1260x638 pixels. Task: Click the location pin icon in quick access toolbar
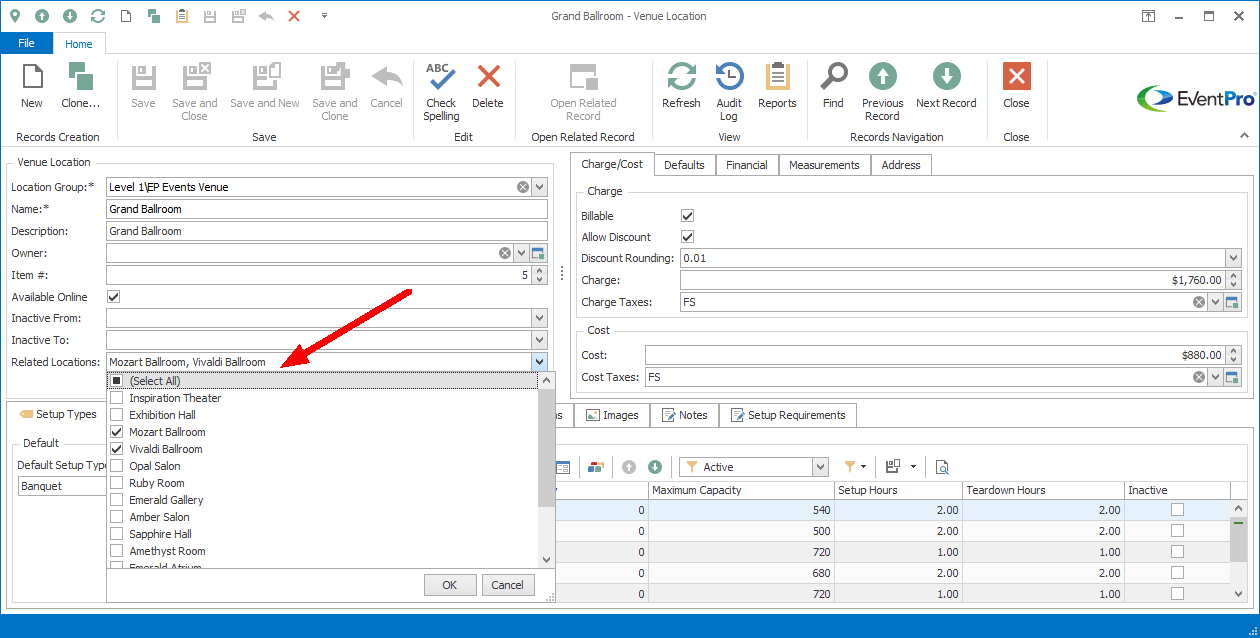15,16
